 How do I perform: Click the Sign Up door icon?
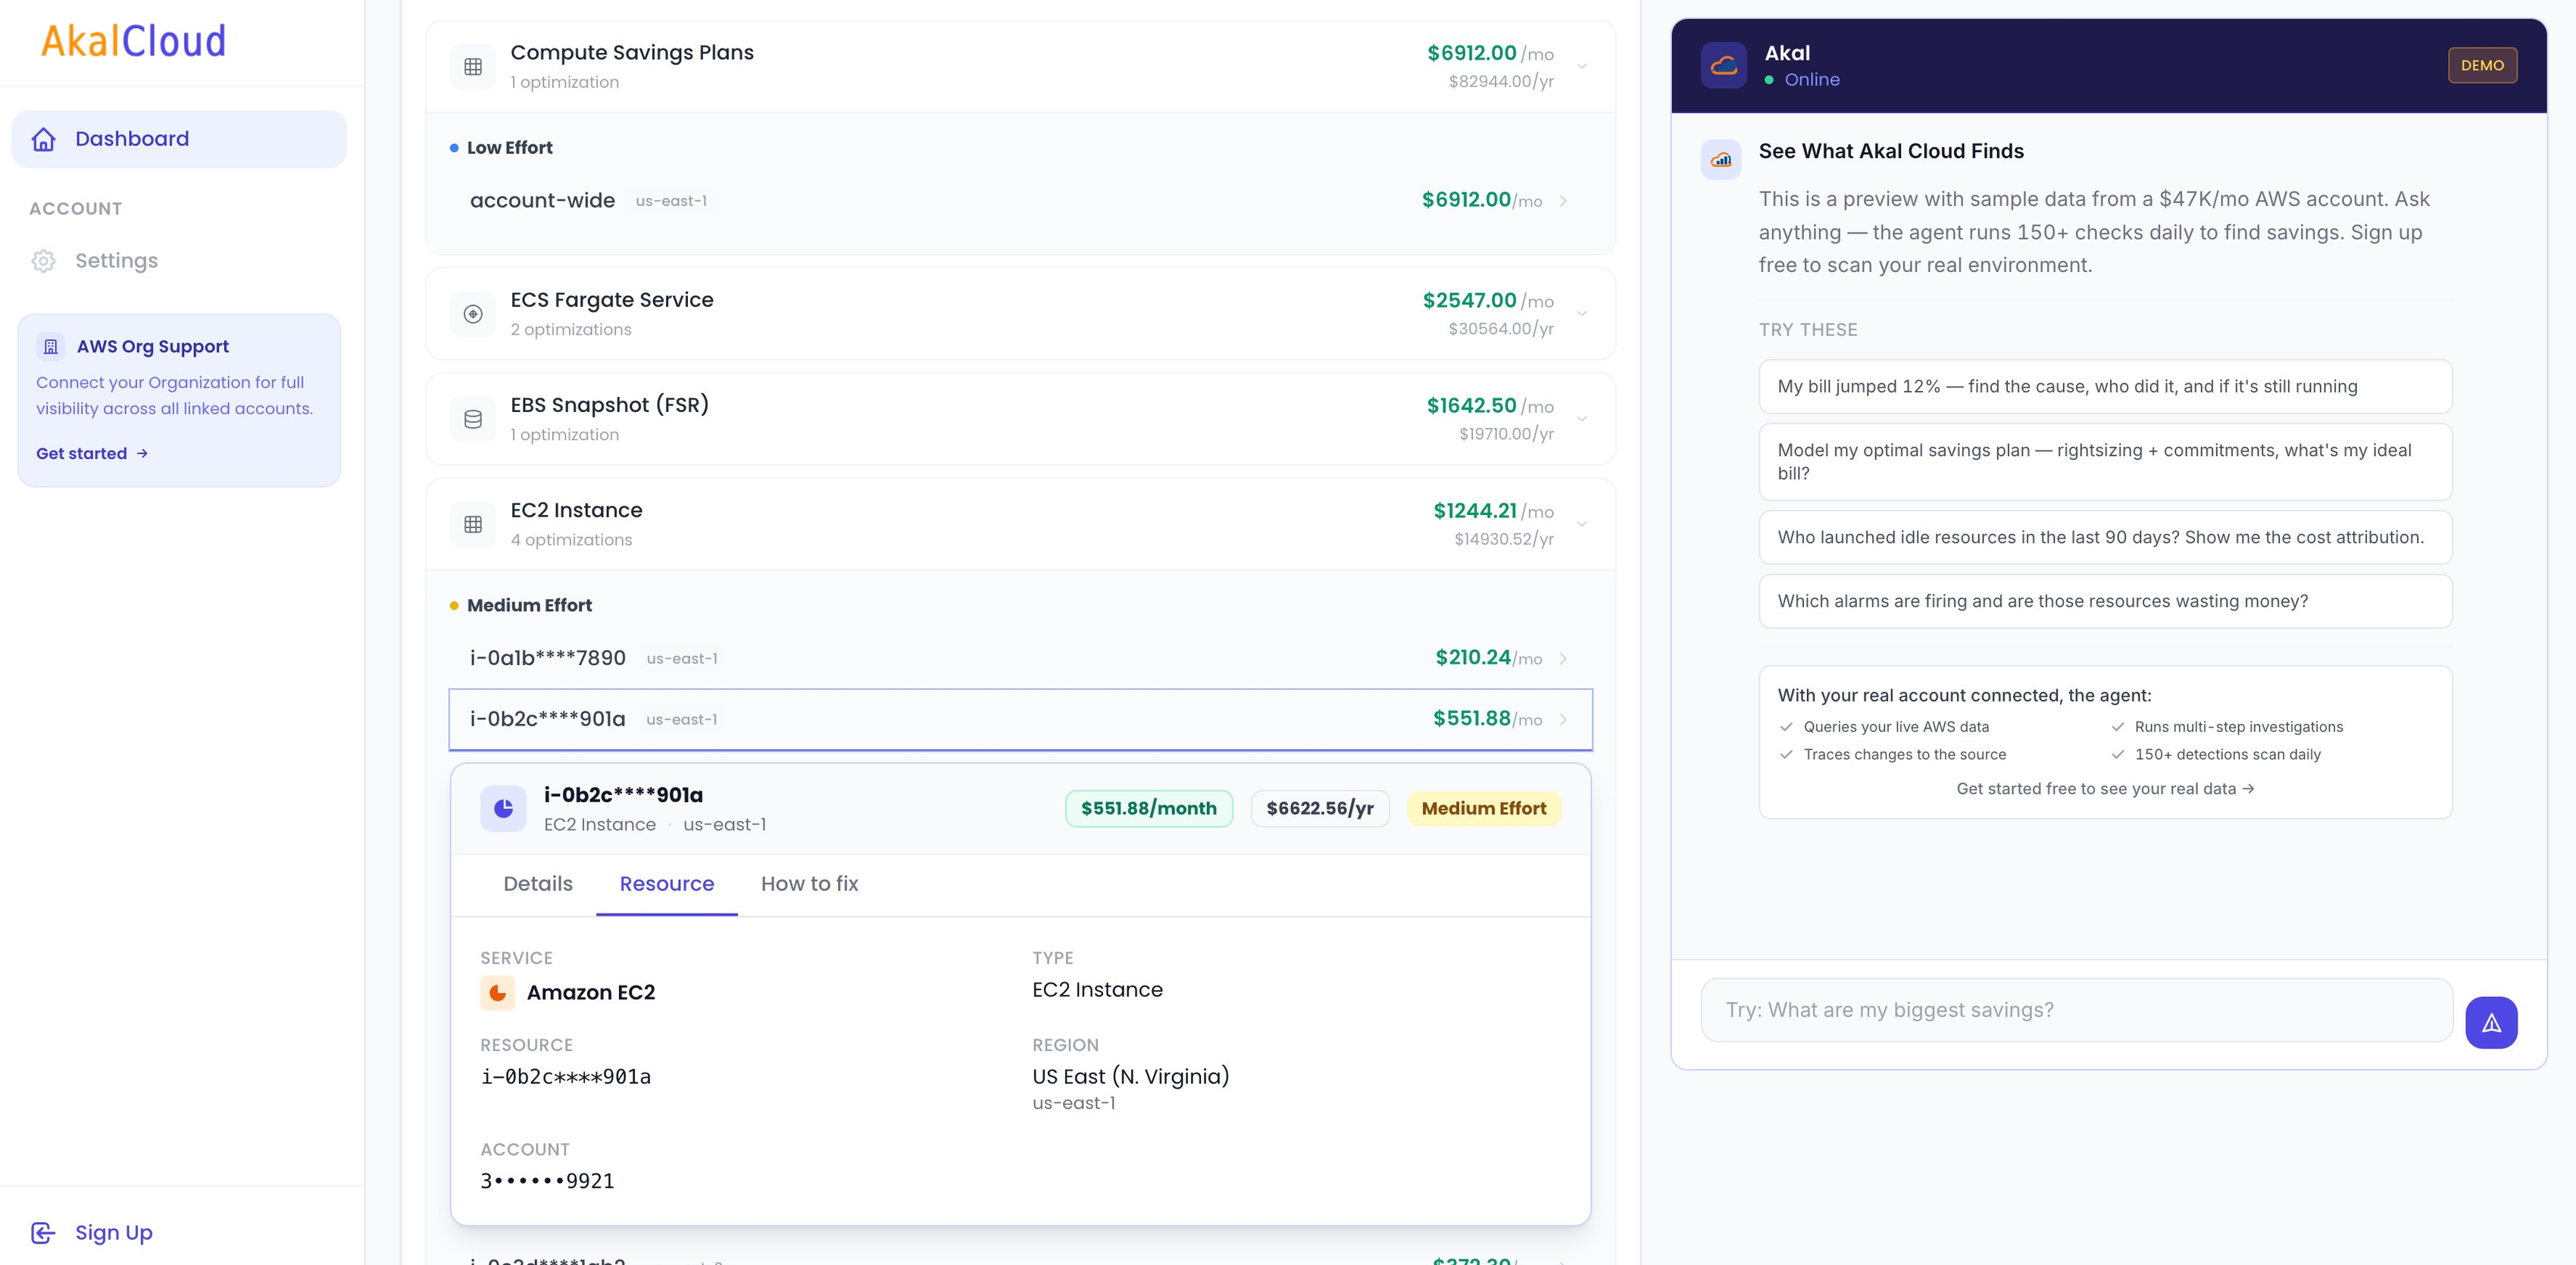click(44, 1233)
